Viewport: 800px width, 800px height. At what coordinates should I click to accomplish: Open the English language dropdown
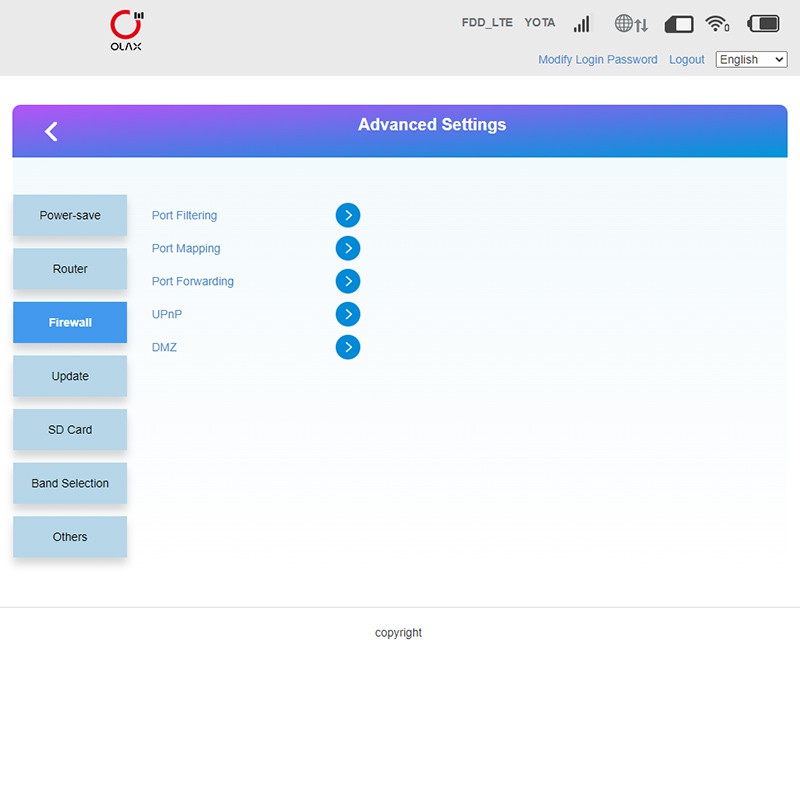pyautogui.click(x=751, y=60)
